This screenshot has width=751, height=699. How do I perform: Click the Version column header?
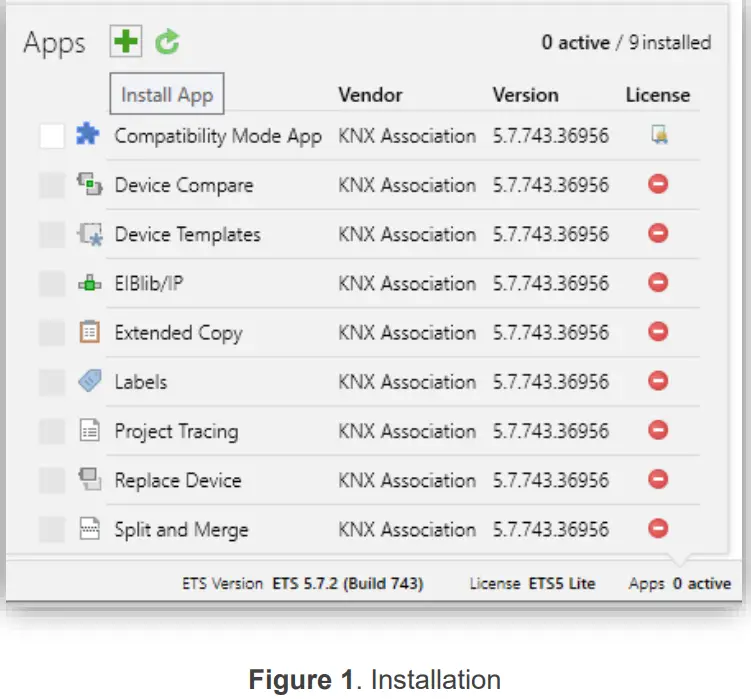525,95
